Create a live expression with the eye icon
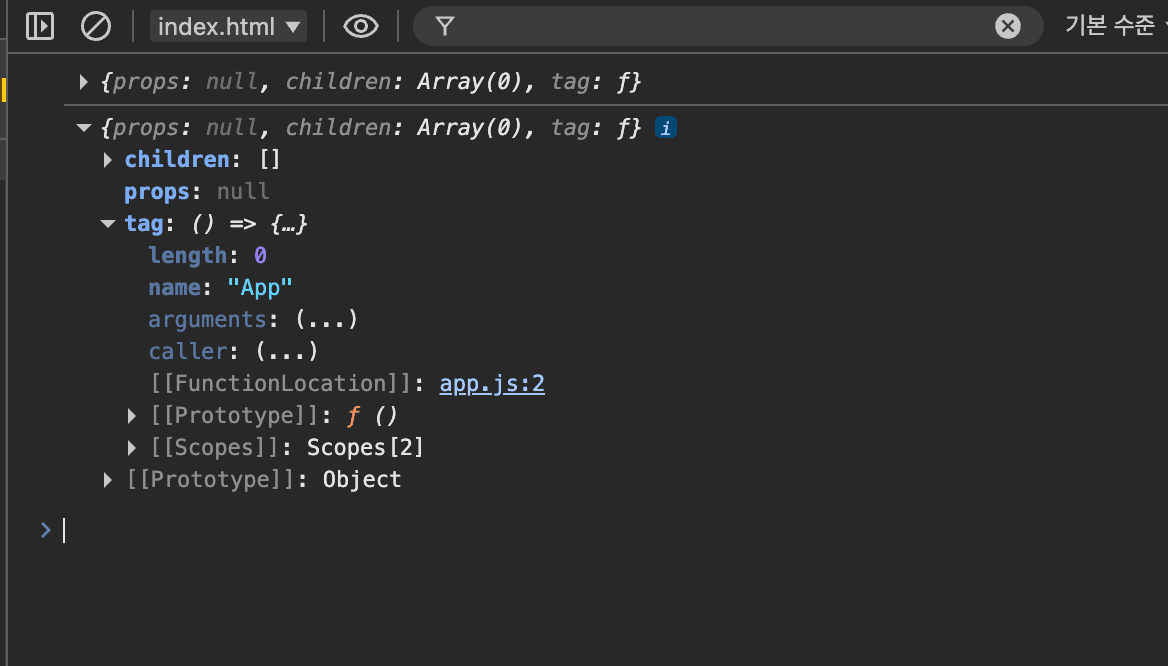1168x666 pixels. tap(361, 27)
